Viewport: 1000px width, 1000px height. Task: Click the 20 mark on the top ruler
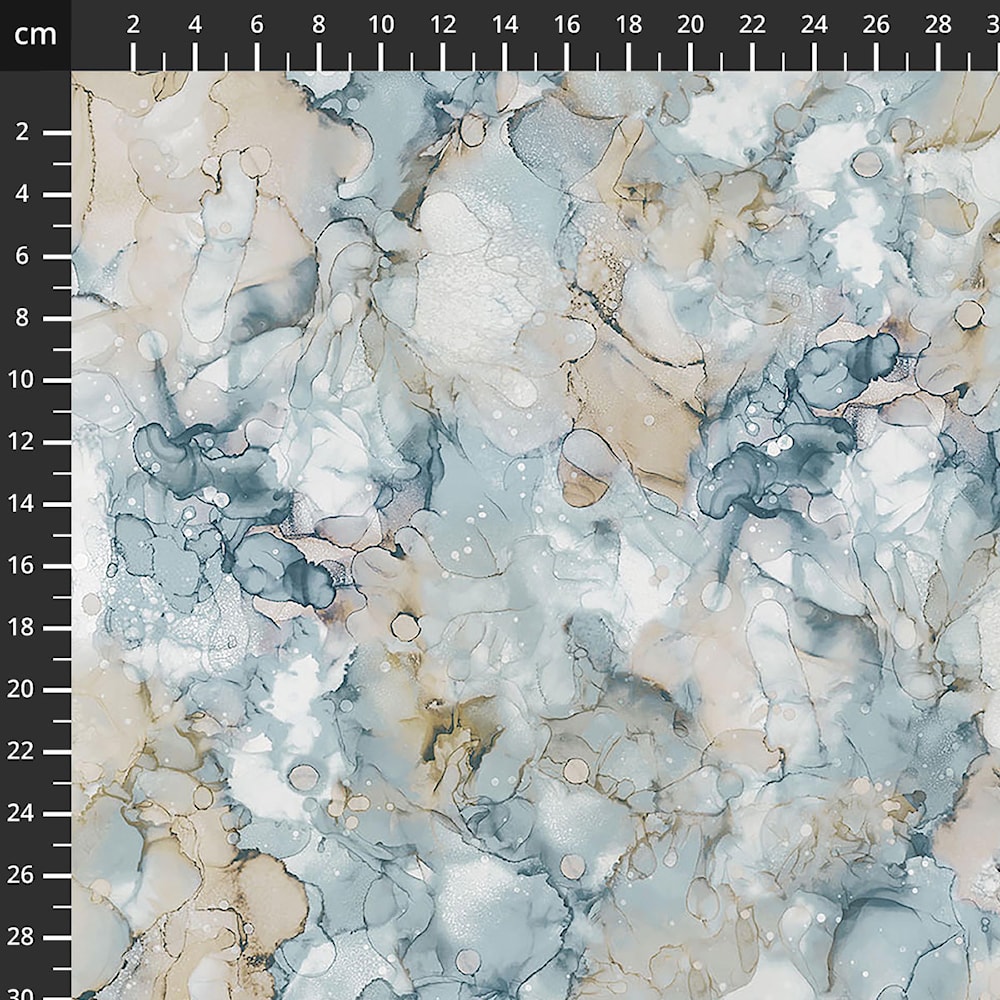(691, 25)
